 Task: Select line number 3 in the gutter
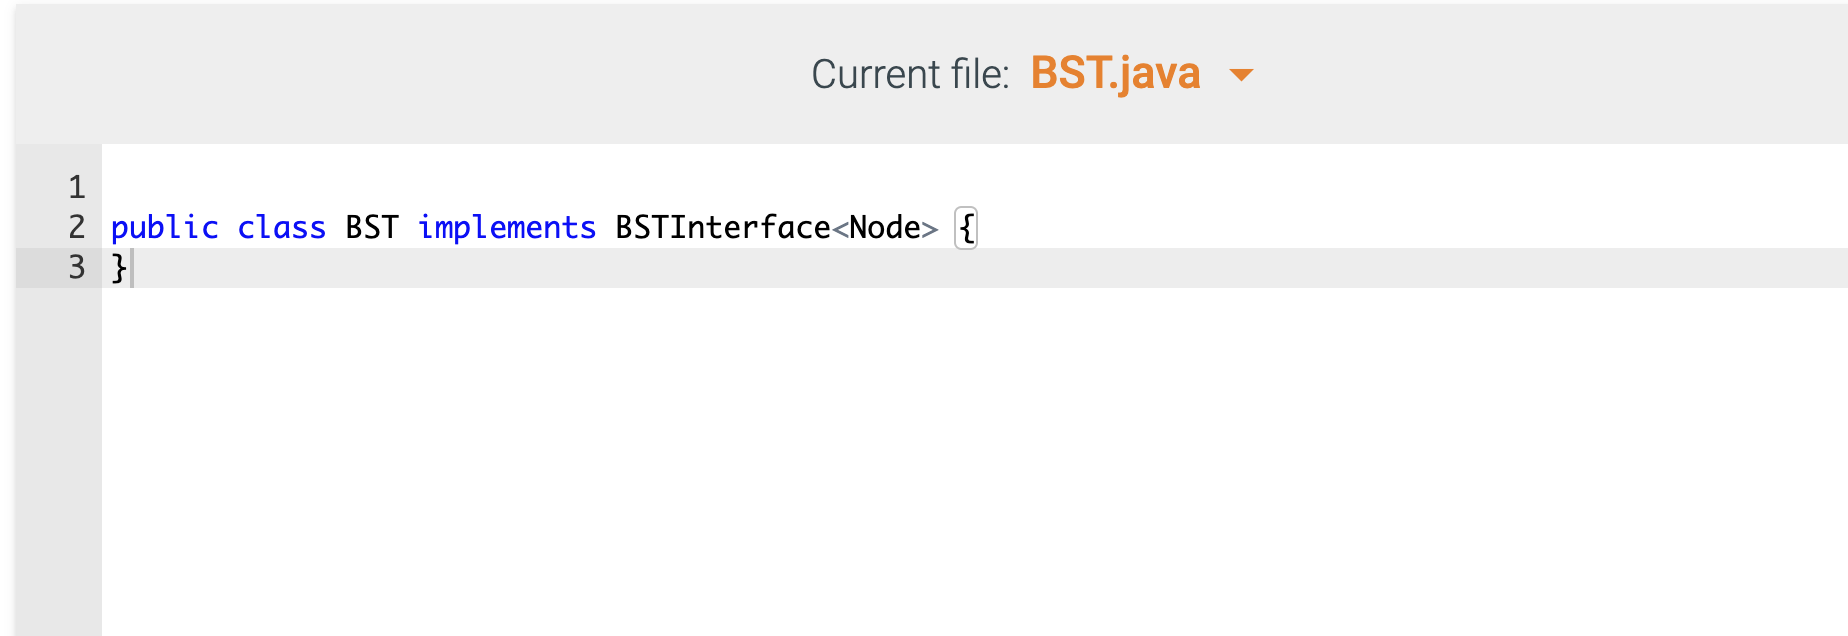[x=76, y=267]
